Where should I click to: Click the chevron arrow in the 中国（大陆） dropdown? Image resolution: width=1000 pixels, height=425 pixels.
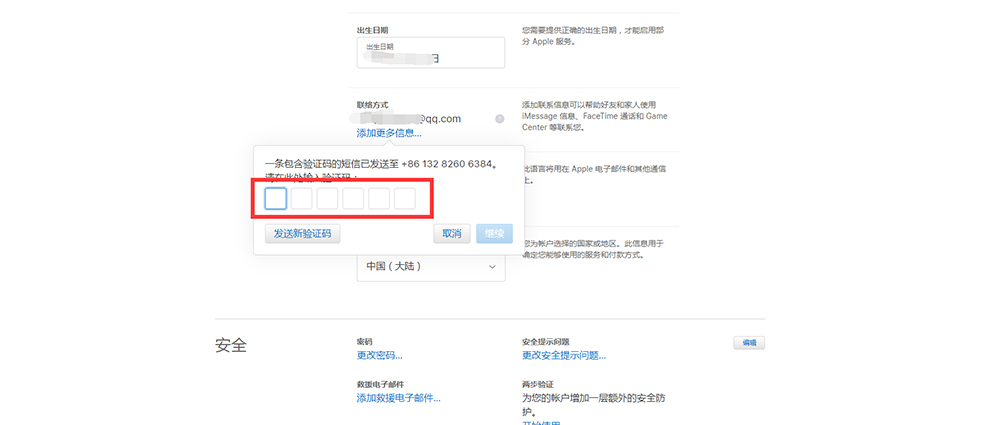(x=491, y=267)
